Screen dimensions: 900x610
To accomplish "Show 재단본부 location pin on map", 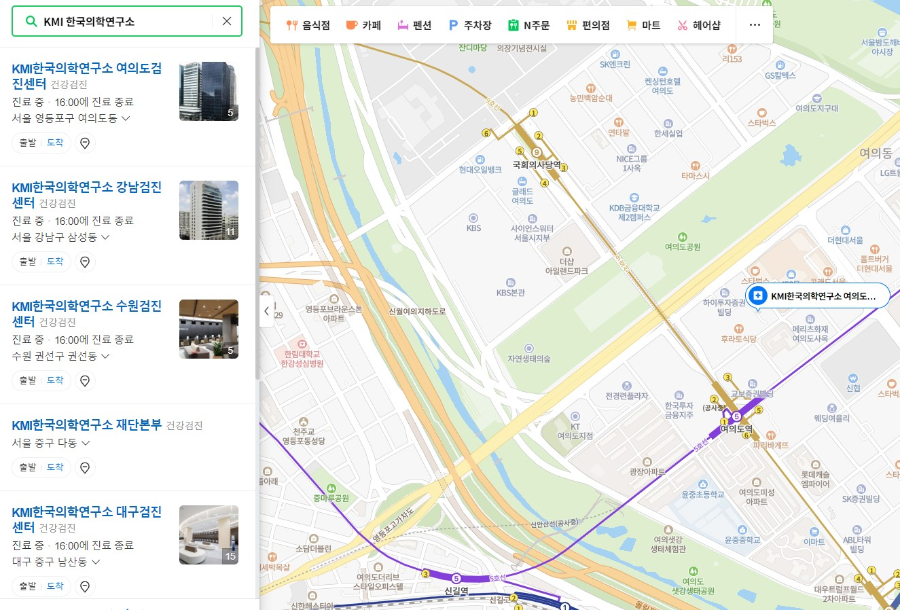I will [x=85, y=468].
